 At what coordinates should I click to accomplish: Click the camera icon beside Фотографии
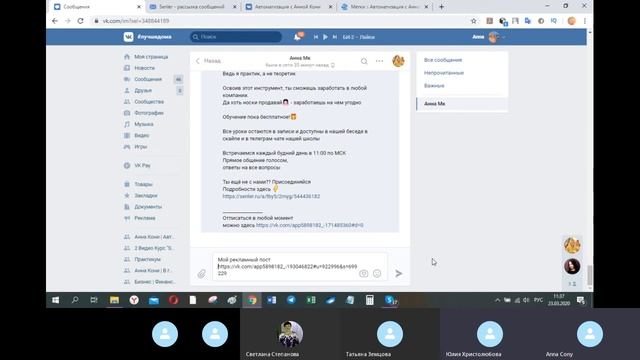pyautogui.click(x=127, y=113)
